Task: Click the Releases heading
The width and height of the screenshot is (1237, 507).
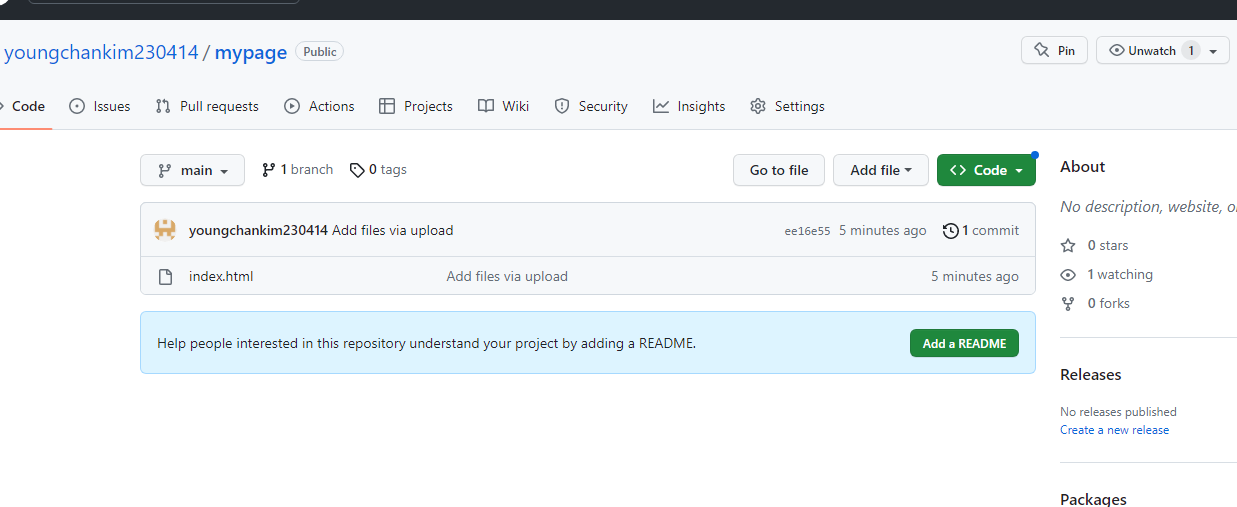Action: click(1091, 374)
